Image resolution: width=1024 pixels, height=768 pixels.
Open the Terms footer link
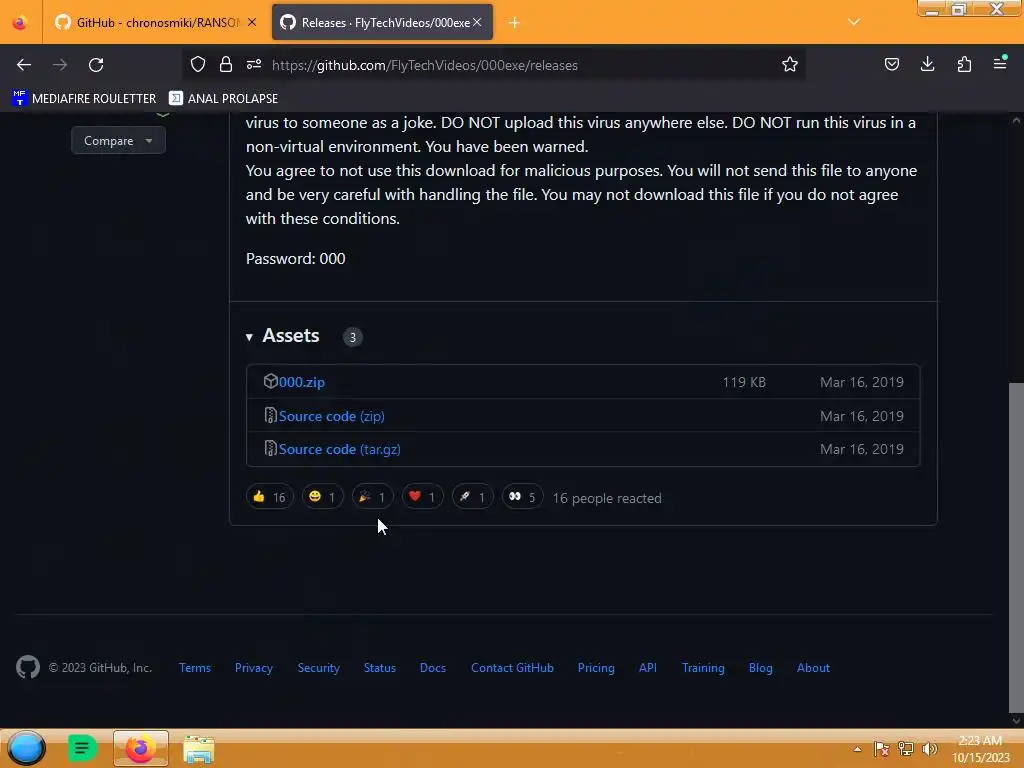[x=195, y=667]
